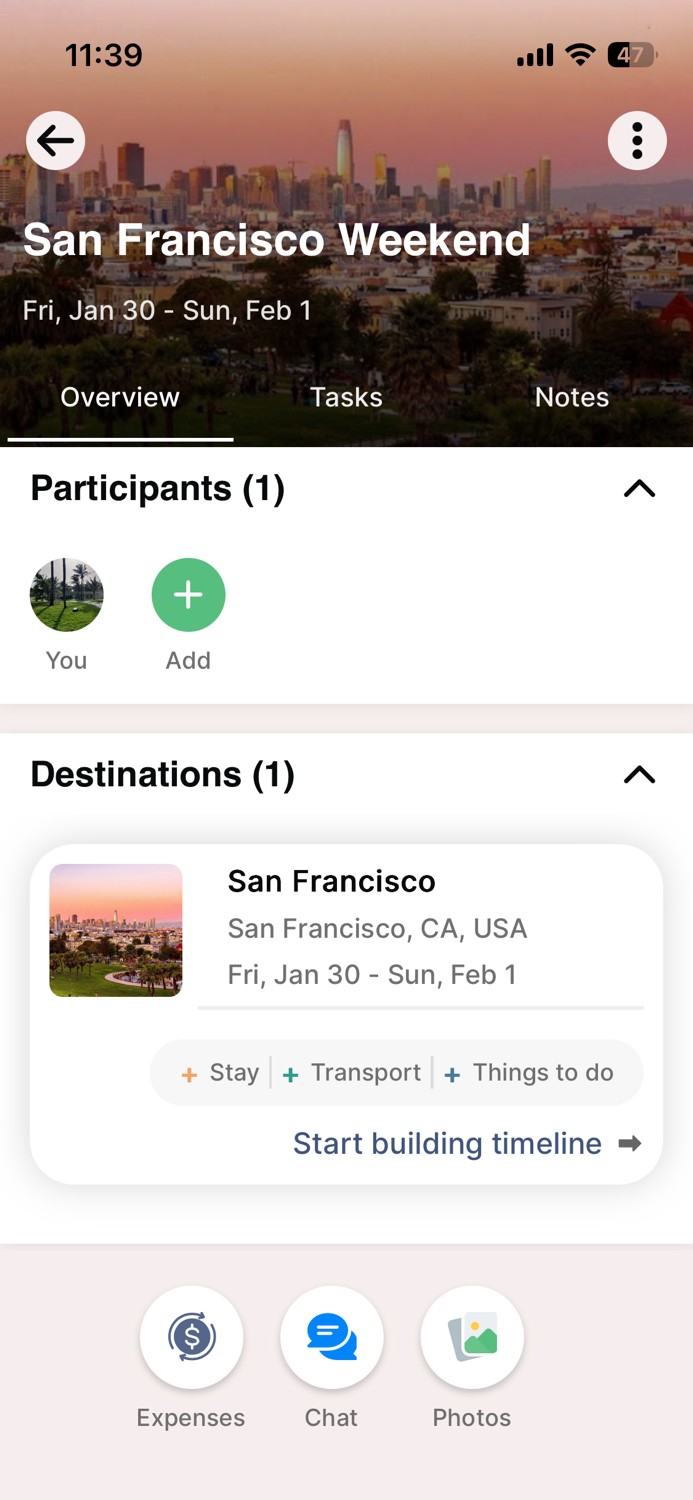
Task: Tap the arrow beside Start building timeline
Action: (630, 1144)
